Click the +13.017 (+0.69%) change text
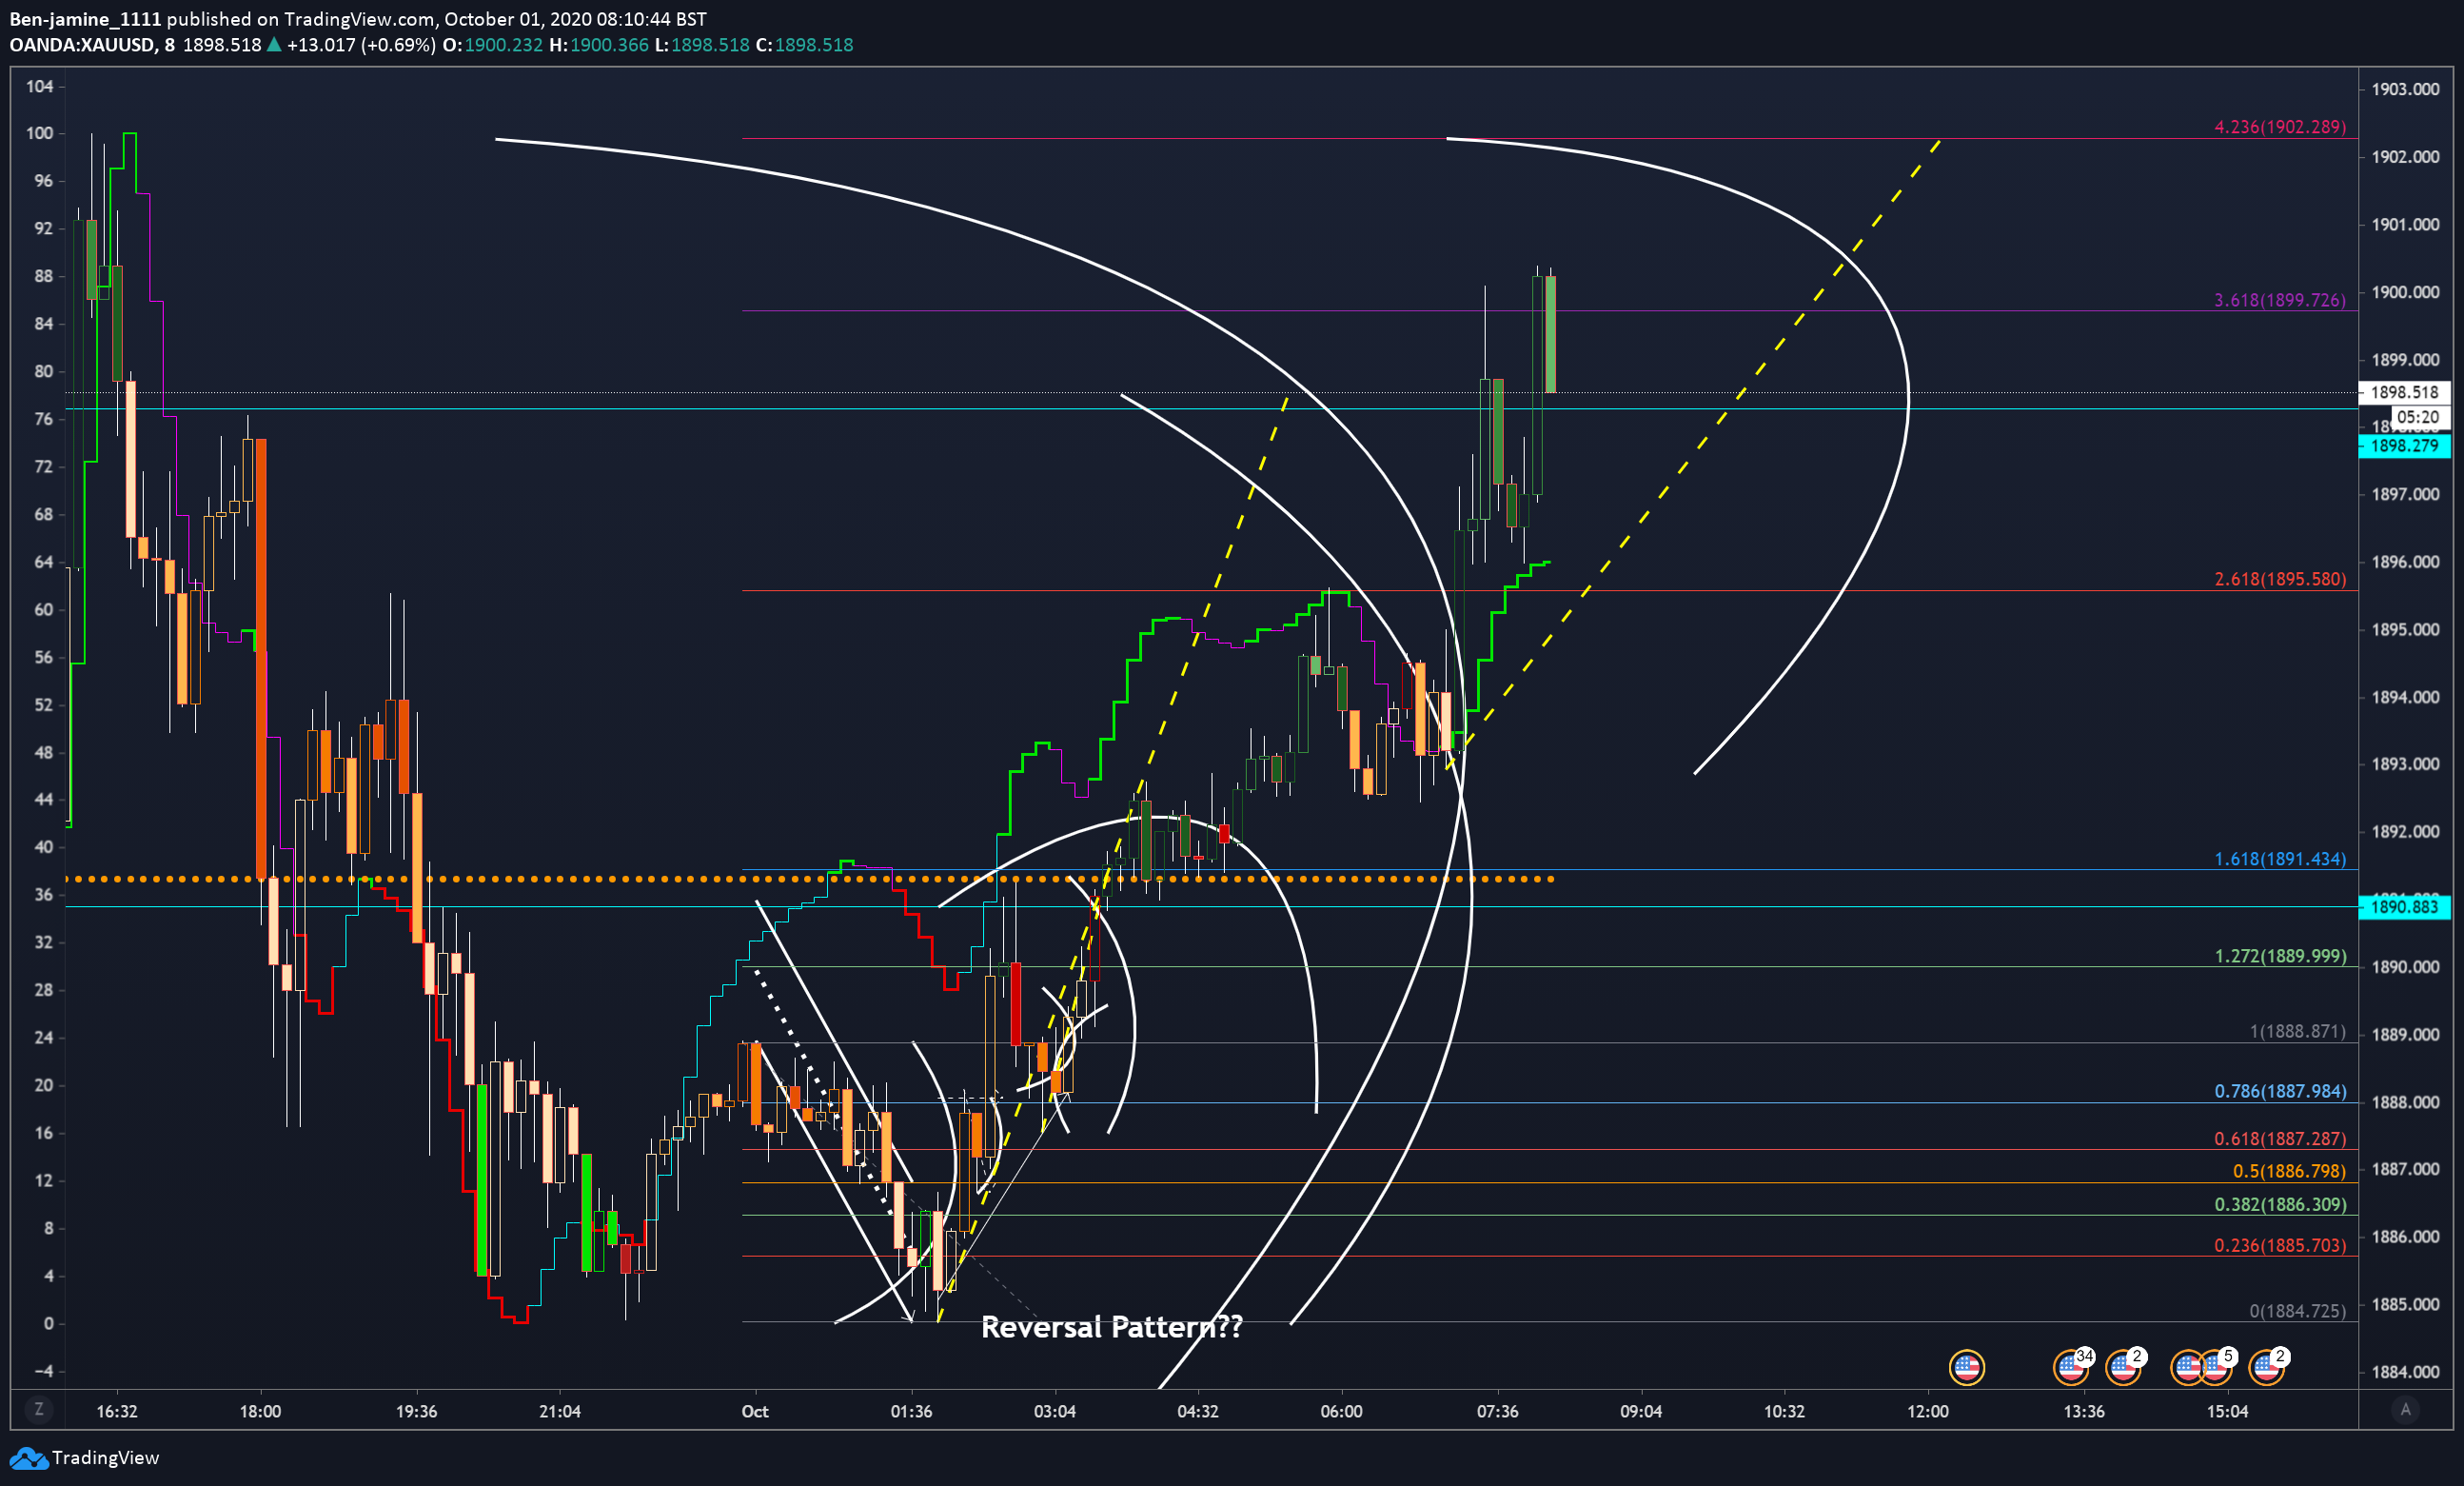This screenshot has height=1486, width=2464. click(x=361, y=45)
